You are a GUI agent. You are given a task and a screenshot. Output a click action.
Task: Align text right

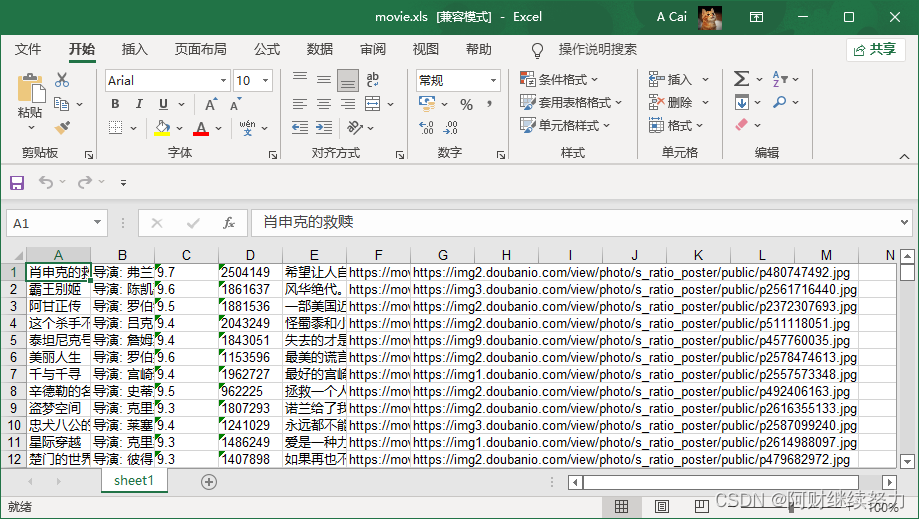(x=348, y=104)
